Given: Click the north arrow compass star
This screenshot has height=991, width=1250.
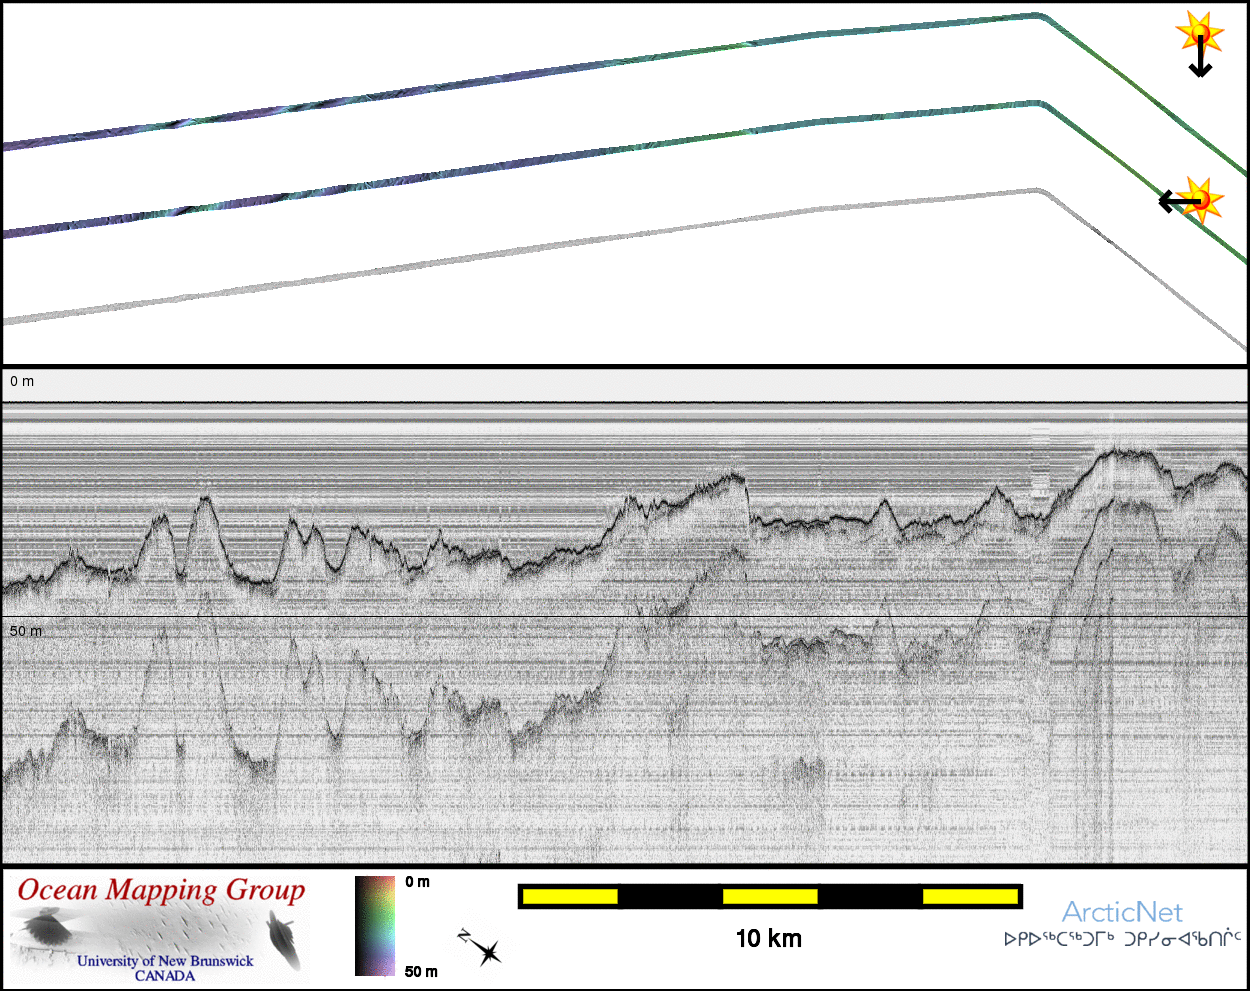Looking at the screenshot, I should click(482, 947).
